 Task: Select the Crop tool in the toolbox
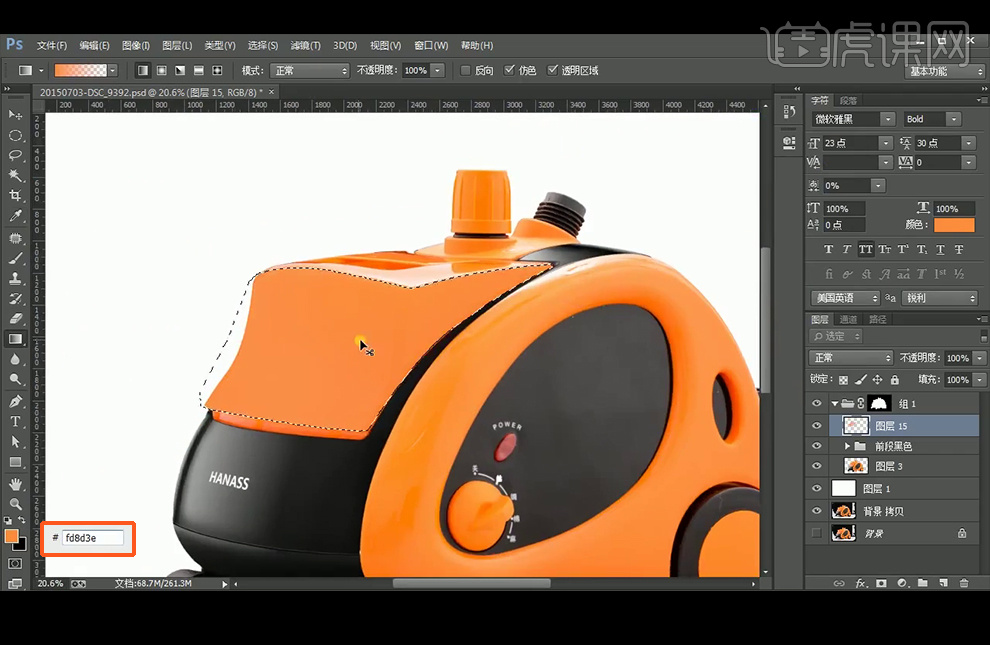coord(15,196)
